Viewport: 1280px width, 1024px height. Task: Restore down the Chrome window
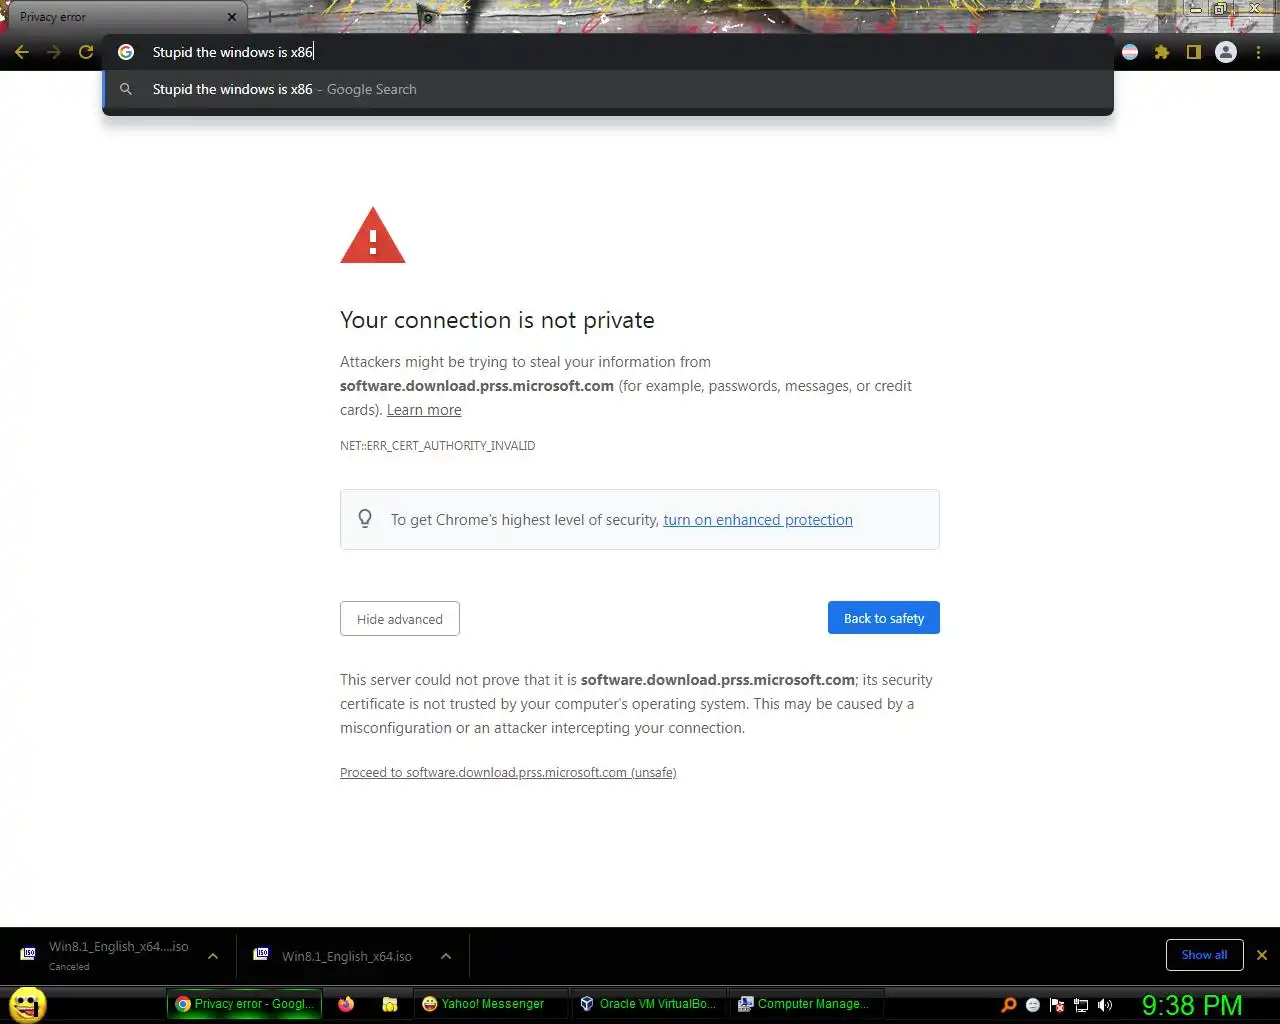(x=1221, y=8)
